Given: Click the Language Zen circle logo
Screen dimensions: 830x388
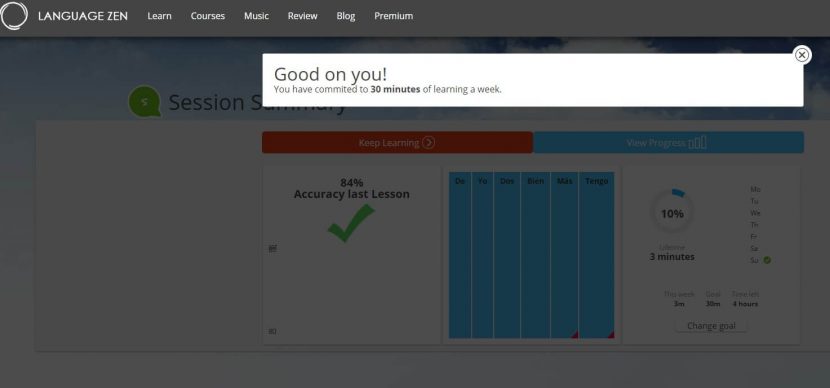Looking at the screenshot, I should pos(14,15).
